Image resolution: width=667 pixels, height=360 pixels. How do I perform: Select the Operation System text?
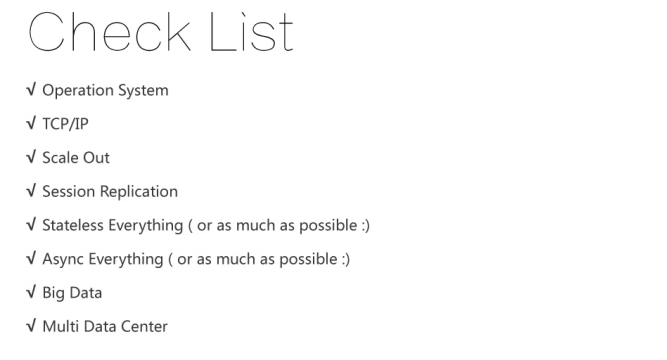pyautogui.click(x=105, y=90)
